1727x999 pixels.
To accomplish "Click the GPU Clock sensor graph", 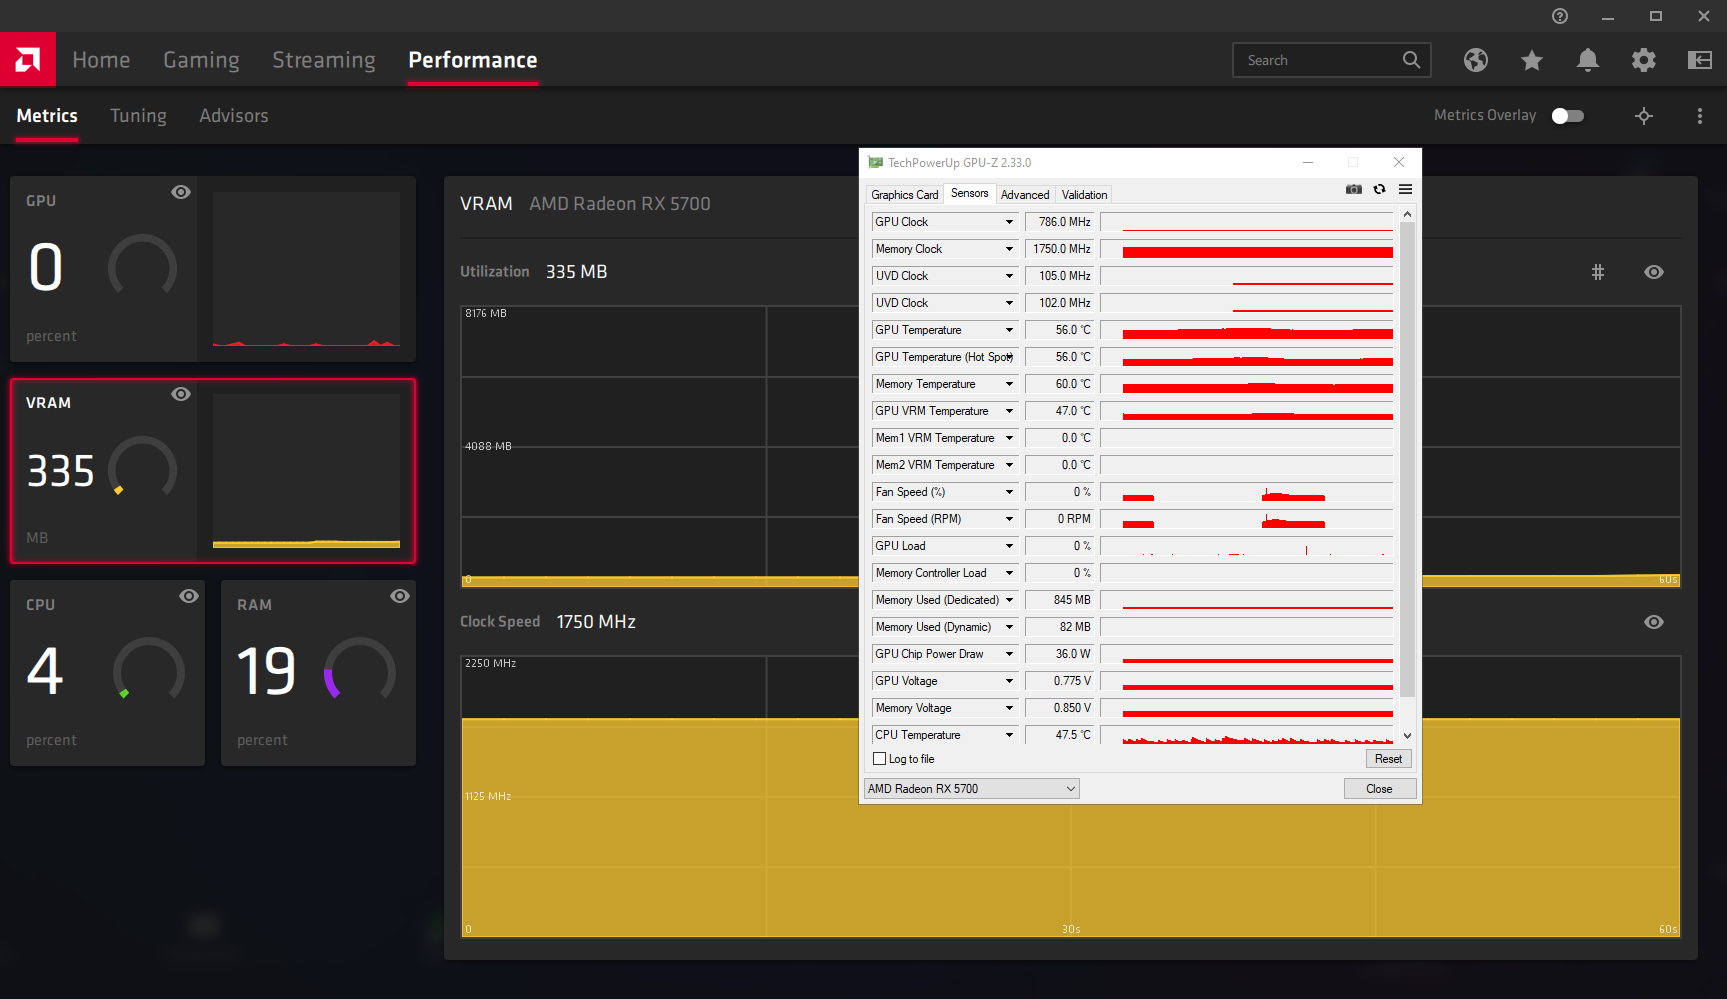I will (1247, 222).
